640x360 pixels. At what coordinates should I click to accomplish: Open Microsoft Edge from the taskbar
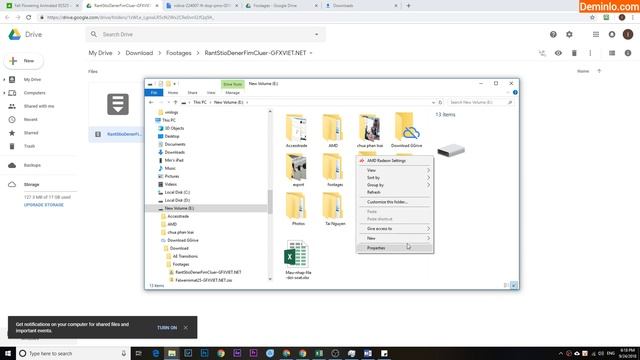[x=156, y=353]
